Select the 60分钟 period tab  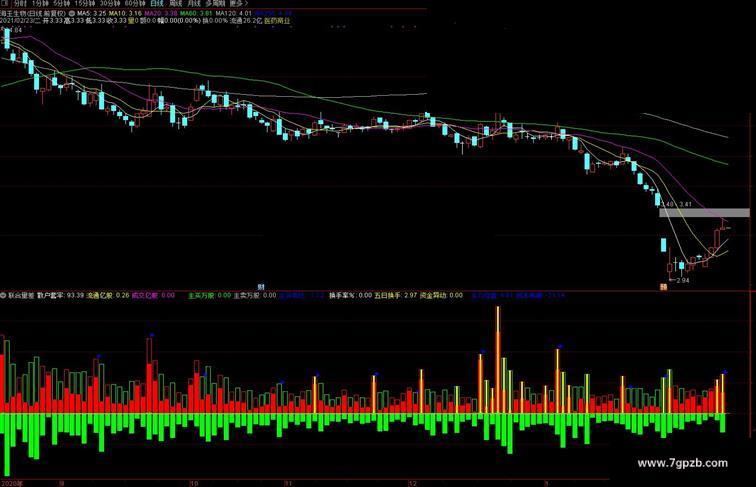coord(135,3)
